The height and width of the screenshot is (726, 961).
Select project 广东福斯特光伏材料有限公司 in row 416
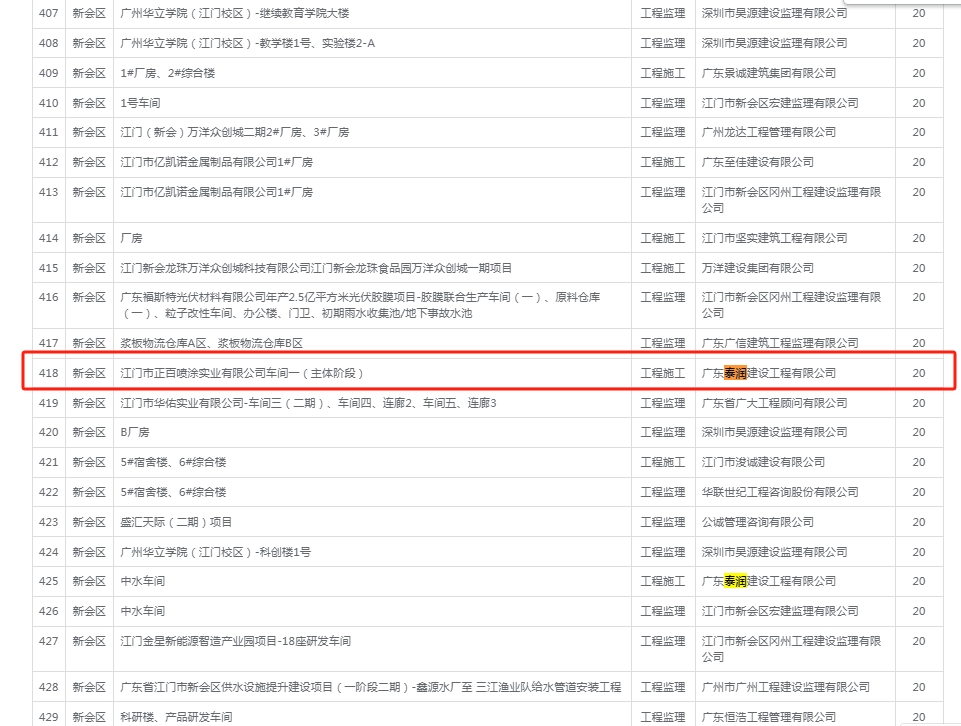coord(360,305)
